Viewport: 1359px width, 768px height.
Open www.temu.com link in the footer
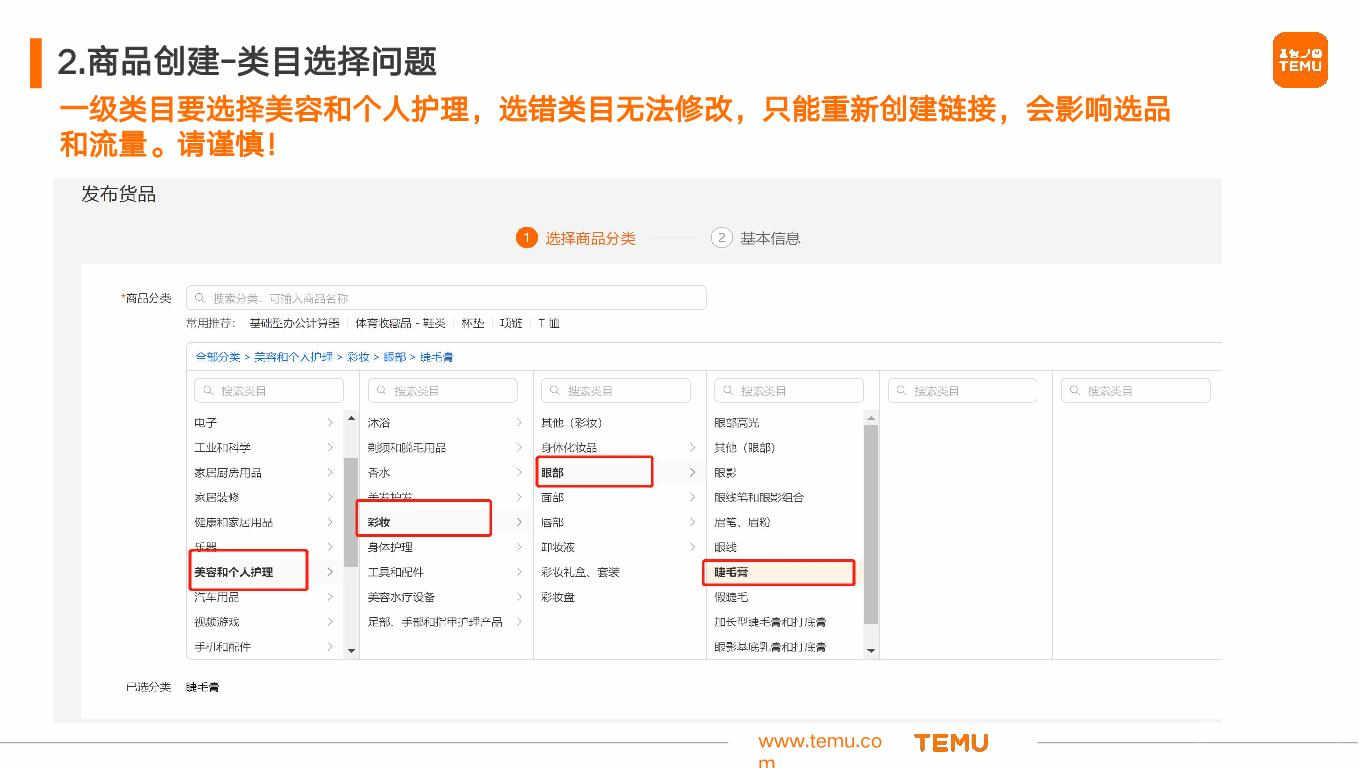tap(820, 751)
